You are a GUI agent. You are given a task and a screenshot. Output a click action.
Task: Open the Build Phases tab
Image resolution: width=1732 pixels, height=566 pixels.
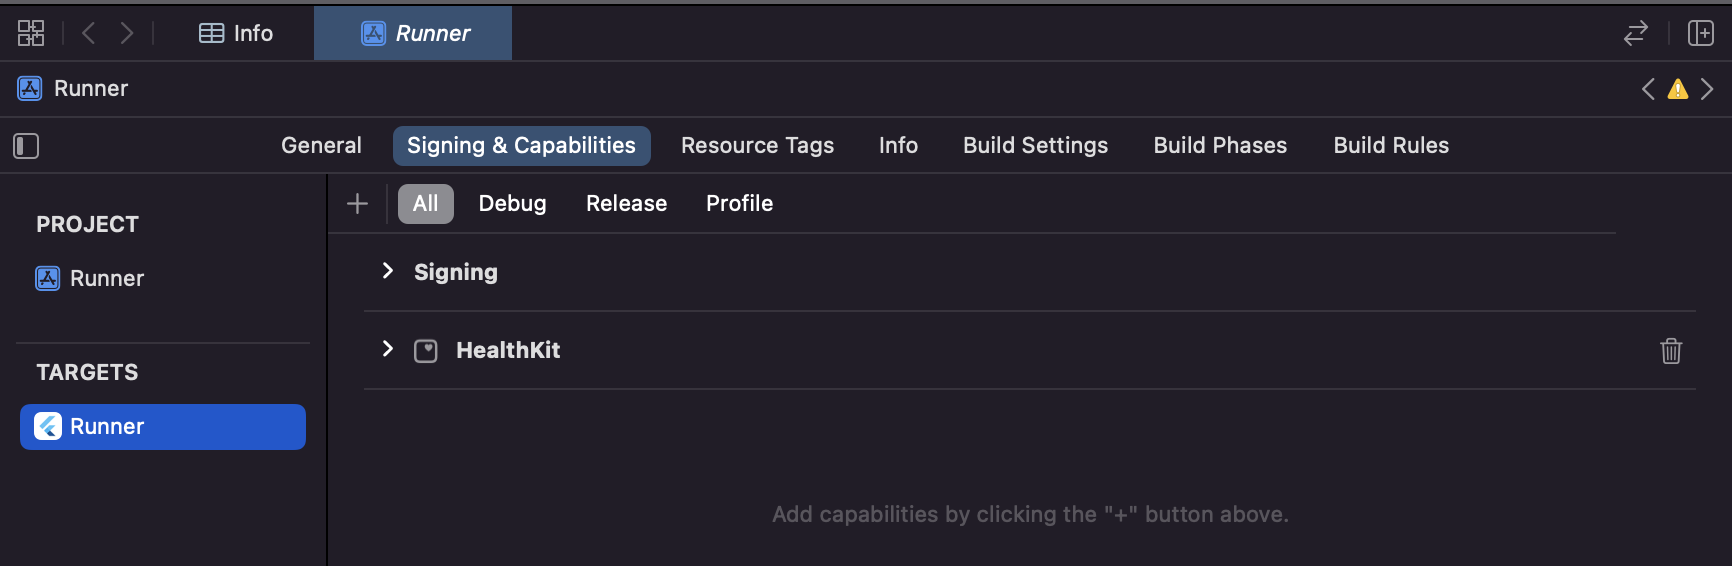click(x=1220, y=145)
